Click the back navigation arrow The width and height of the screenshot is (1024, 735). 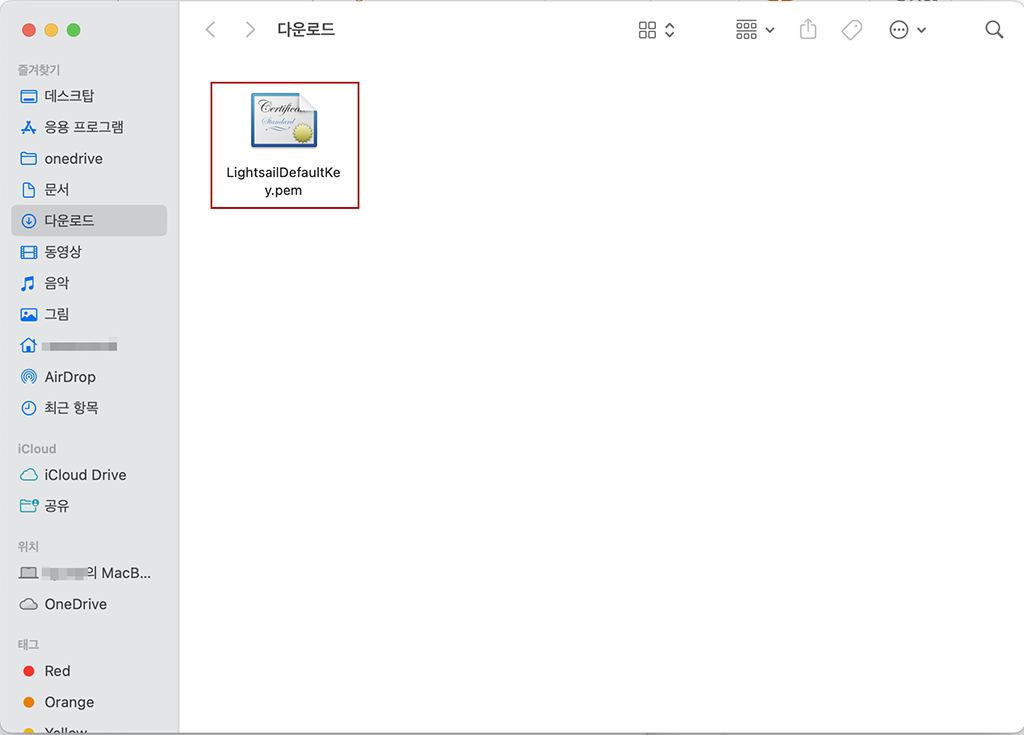210,30
